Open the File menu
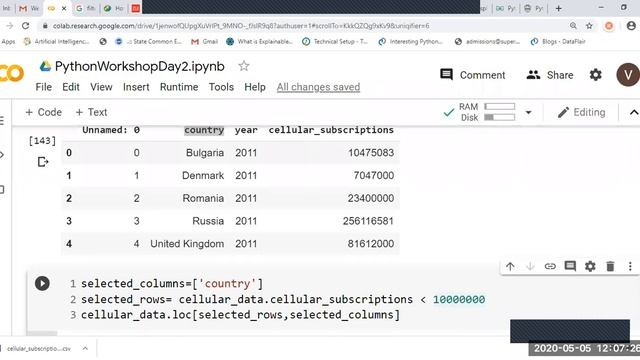This screenshot has width=640, height=360. pyautogui.click(x=44, y=87)
